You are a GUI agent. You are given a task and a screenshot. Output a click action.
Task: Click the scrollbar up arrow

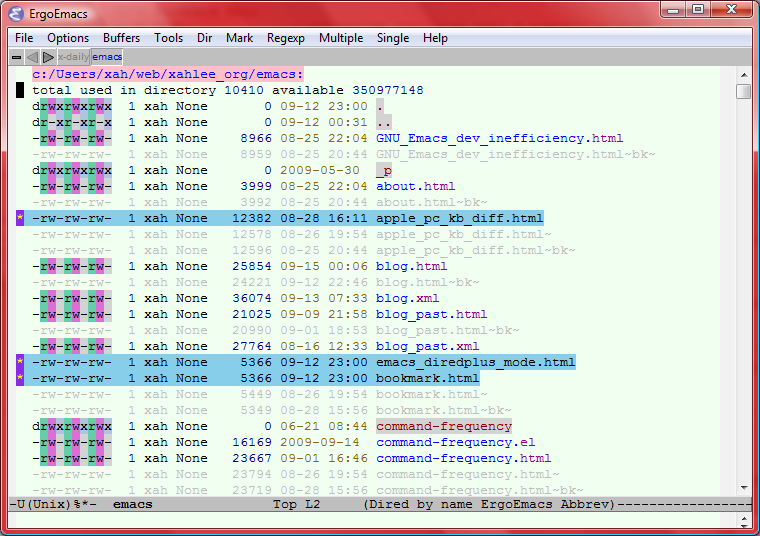744,75
